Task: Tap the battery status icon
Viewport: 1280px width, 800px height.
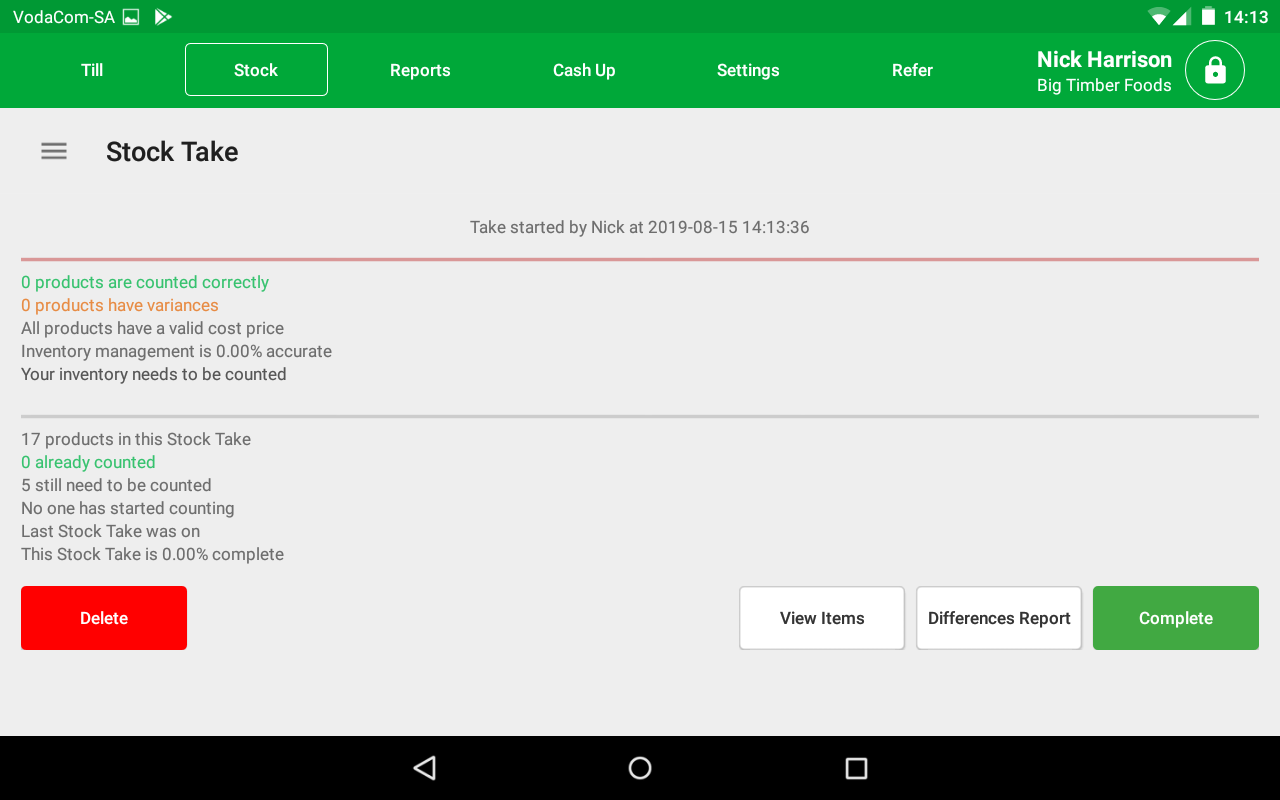Action: (1208, 17)
